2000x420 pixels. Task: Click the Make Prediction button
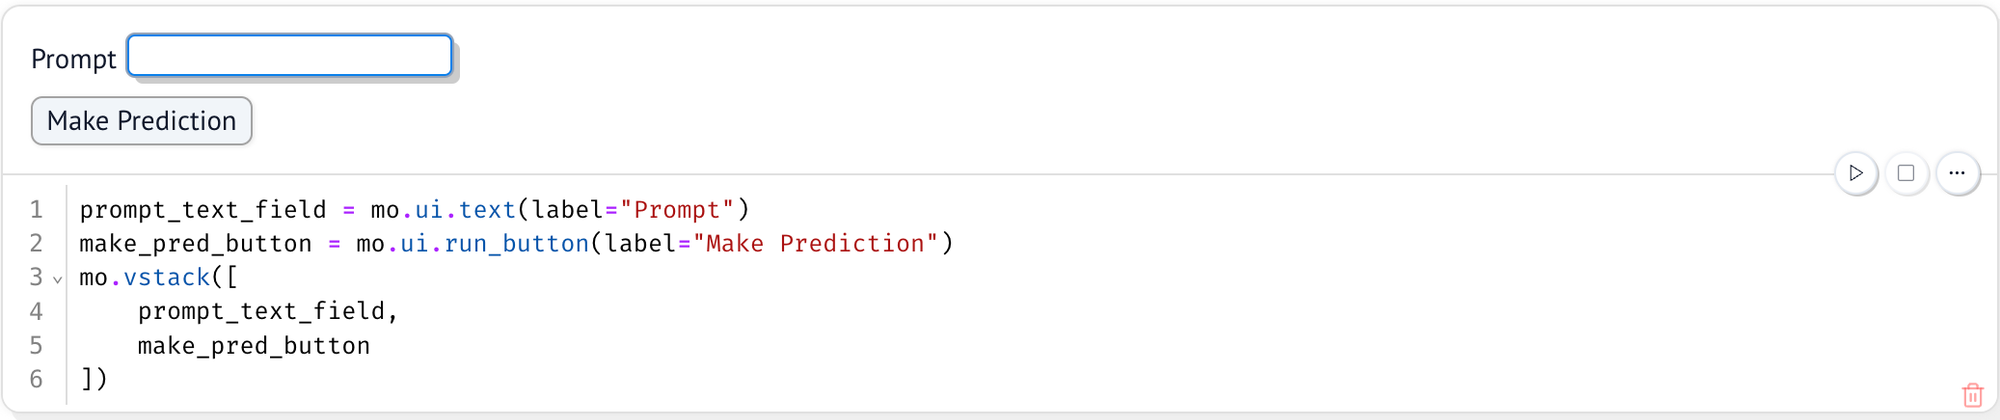(141, 121)
